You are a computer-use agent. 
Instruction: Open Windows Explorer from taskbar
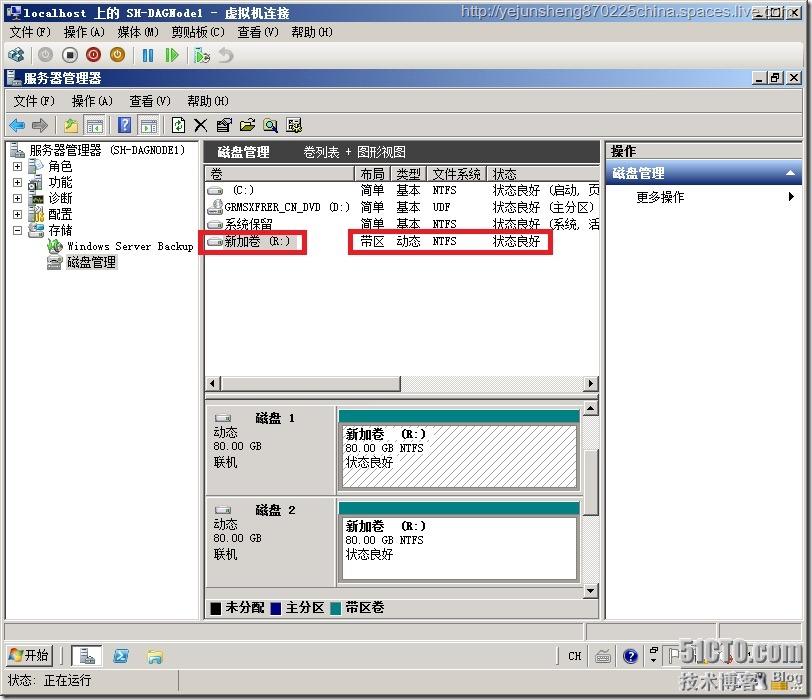click(x=155, y=656)
